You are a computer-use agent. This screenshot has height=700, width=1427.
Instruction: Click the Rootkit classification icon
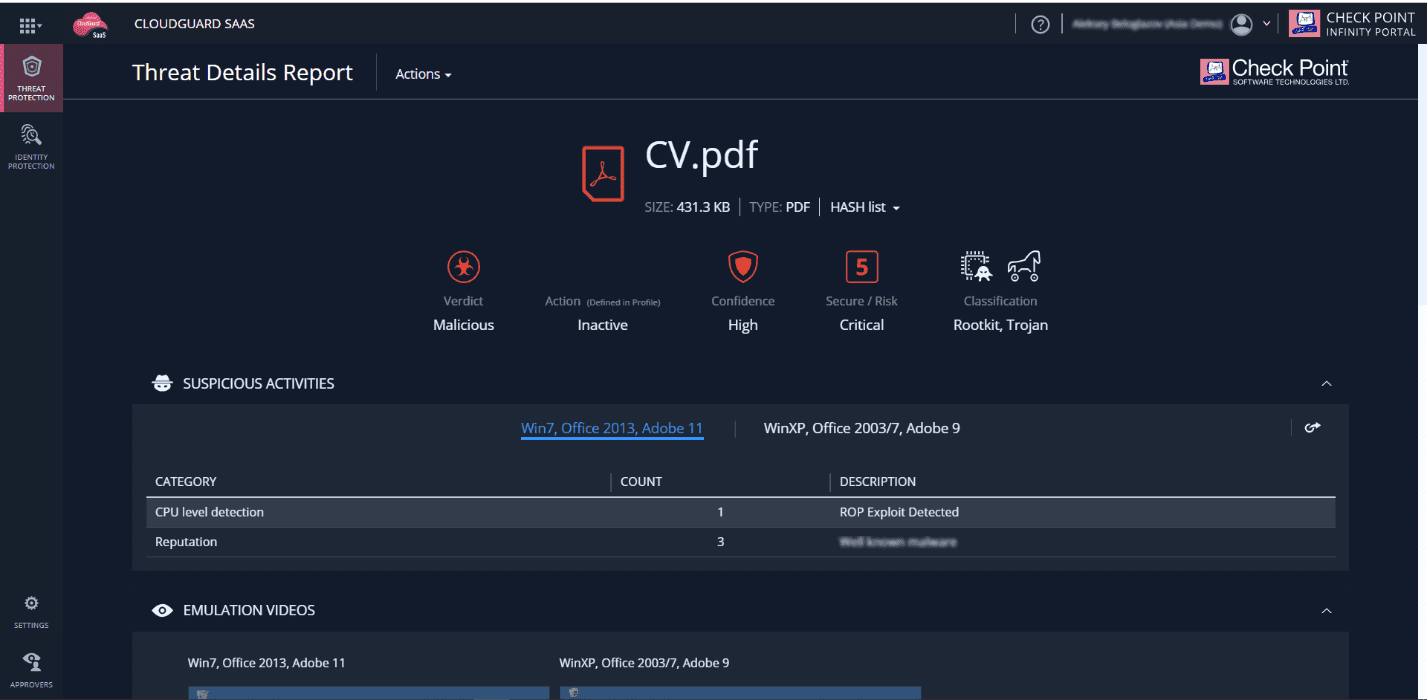click(976, 266)
